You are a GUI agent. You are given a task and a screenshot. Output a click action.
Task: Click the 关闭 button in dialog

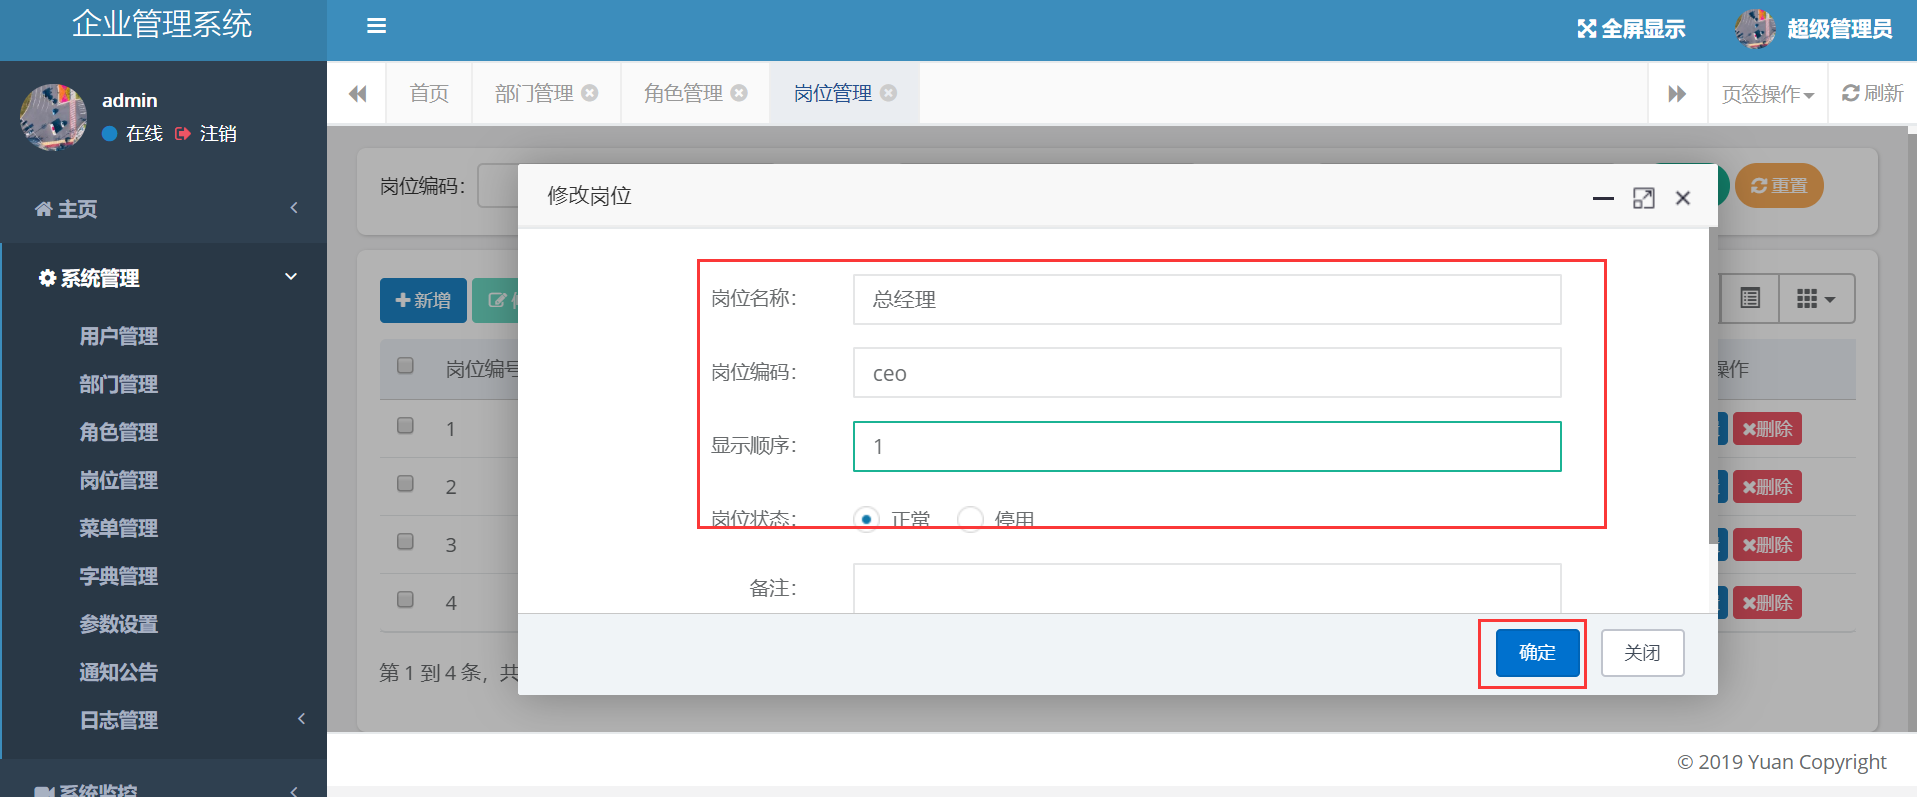(x=1642, y=653)
